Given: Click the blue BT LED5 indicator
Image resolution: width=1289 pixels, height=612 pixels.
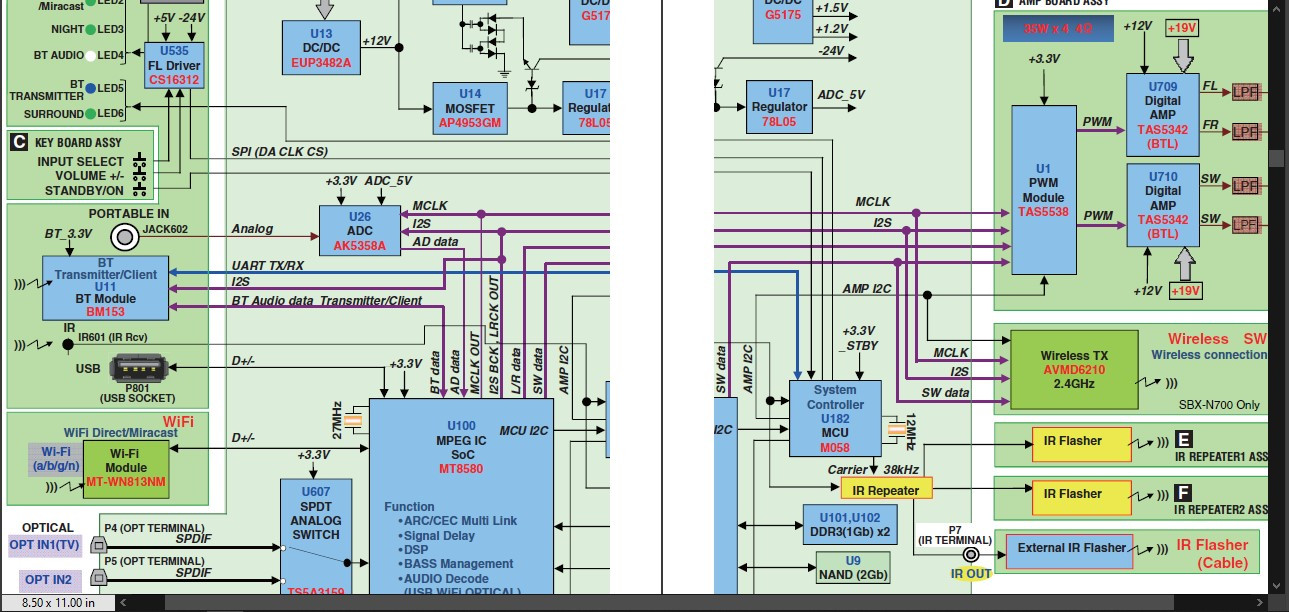Looking at the screenshot, I should tap(90, 88).
